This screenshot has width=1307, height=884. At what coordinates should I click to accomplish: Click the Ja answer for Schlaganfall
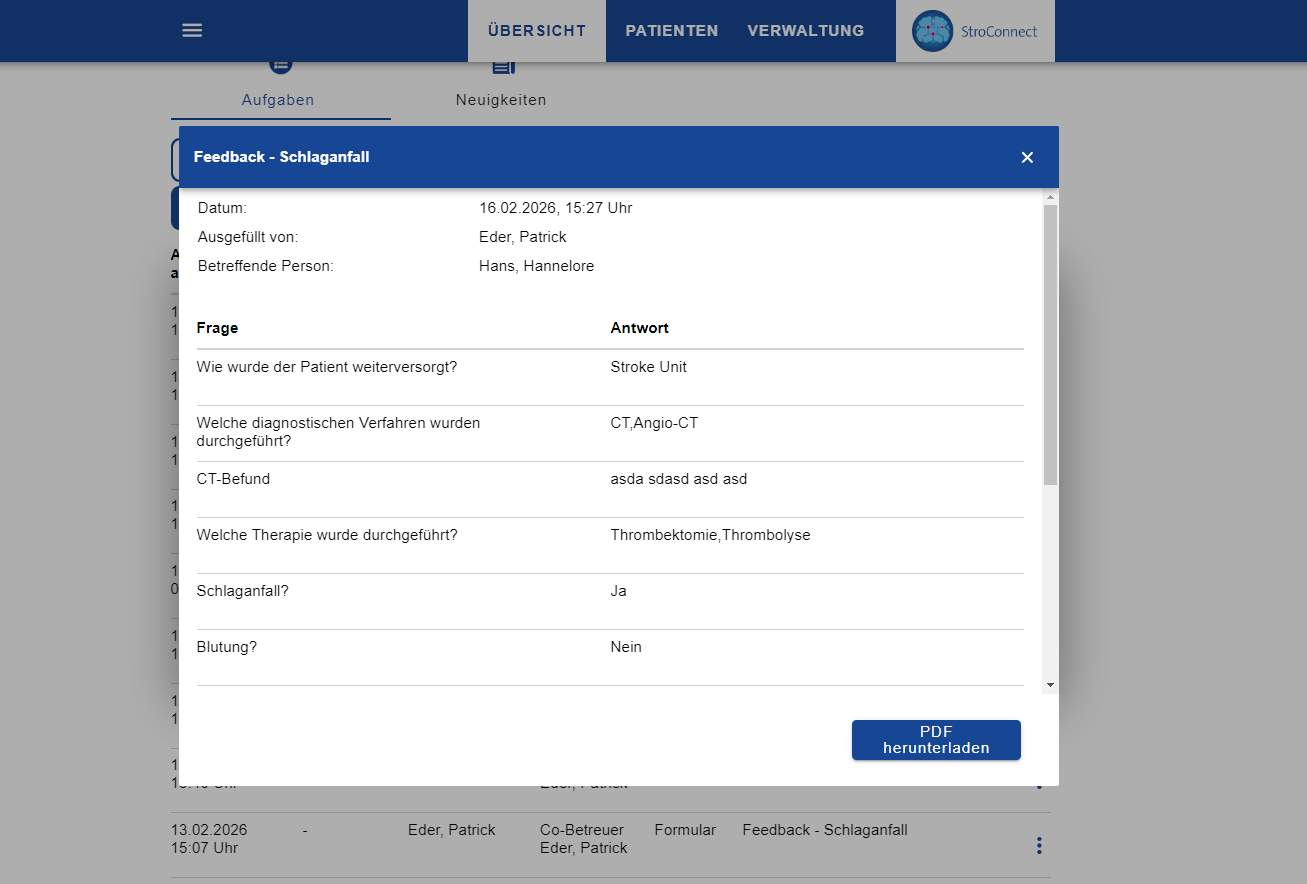coord(619,591)
